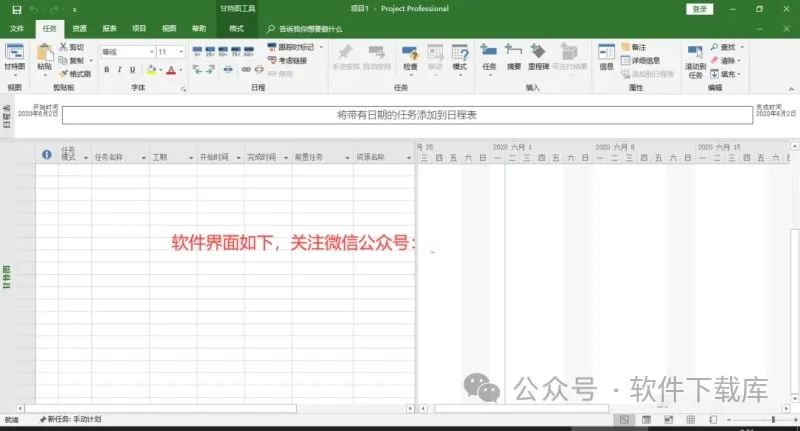800x431 pixels.
Task: Toggle Italic formatting
Action: click(119, 69)
